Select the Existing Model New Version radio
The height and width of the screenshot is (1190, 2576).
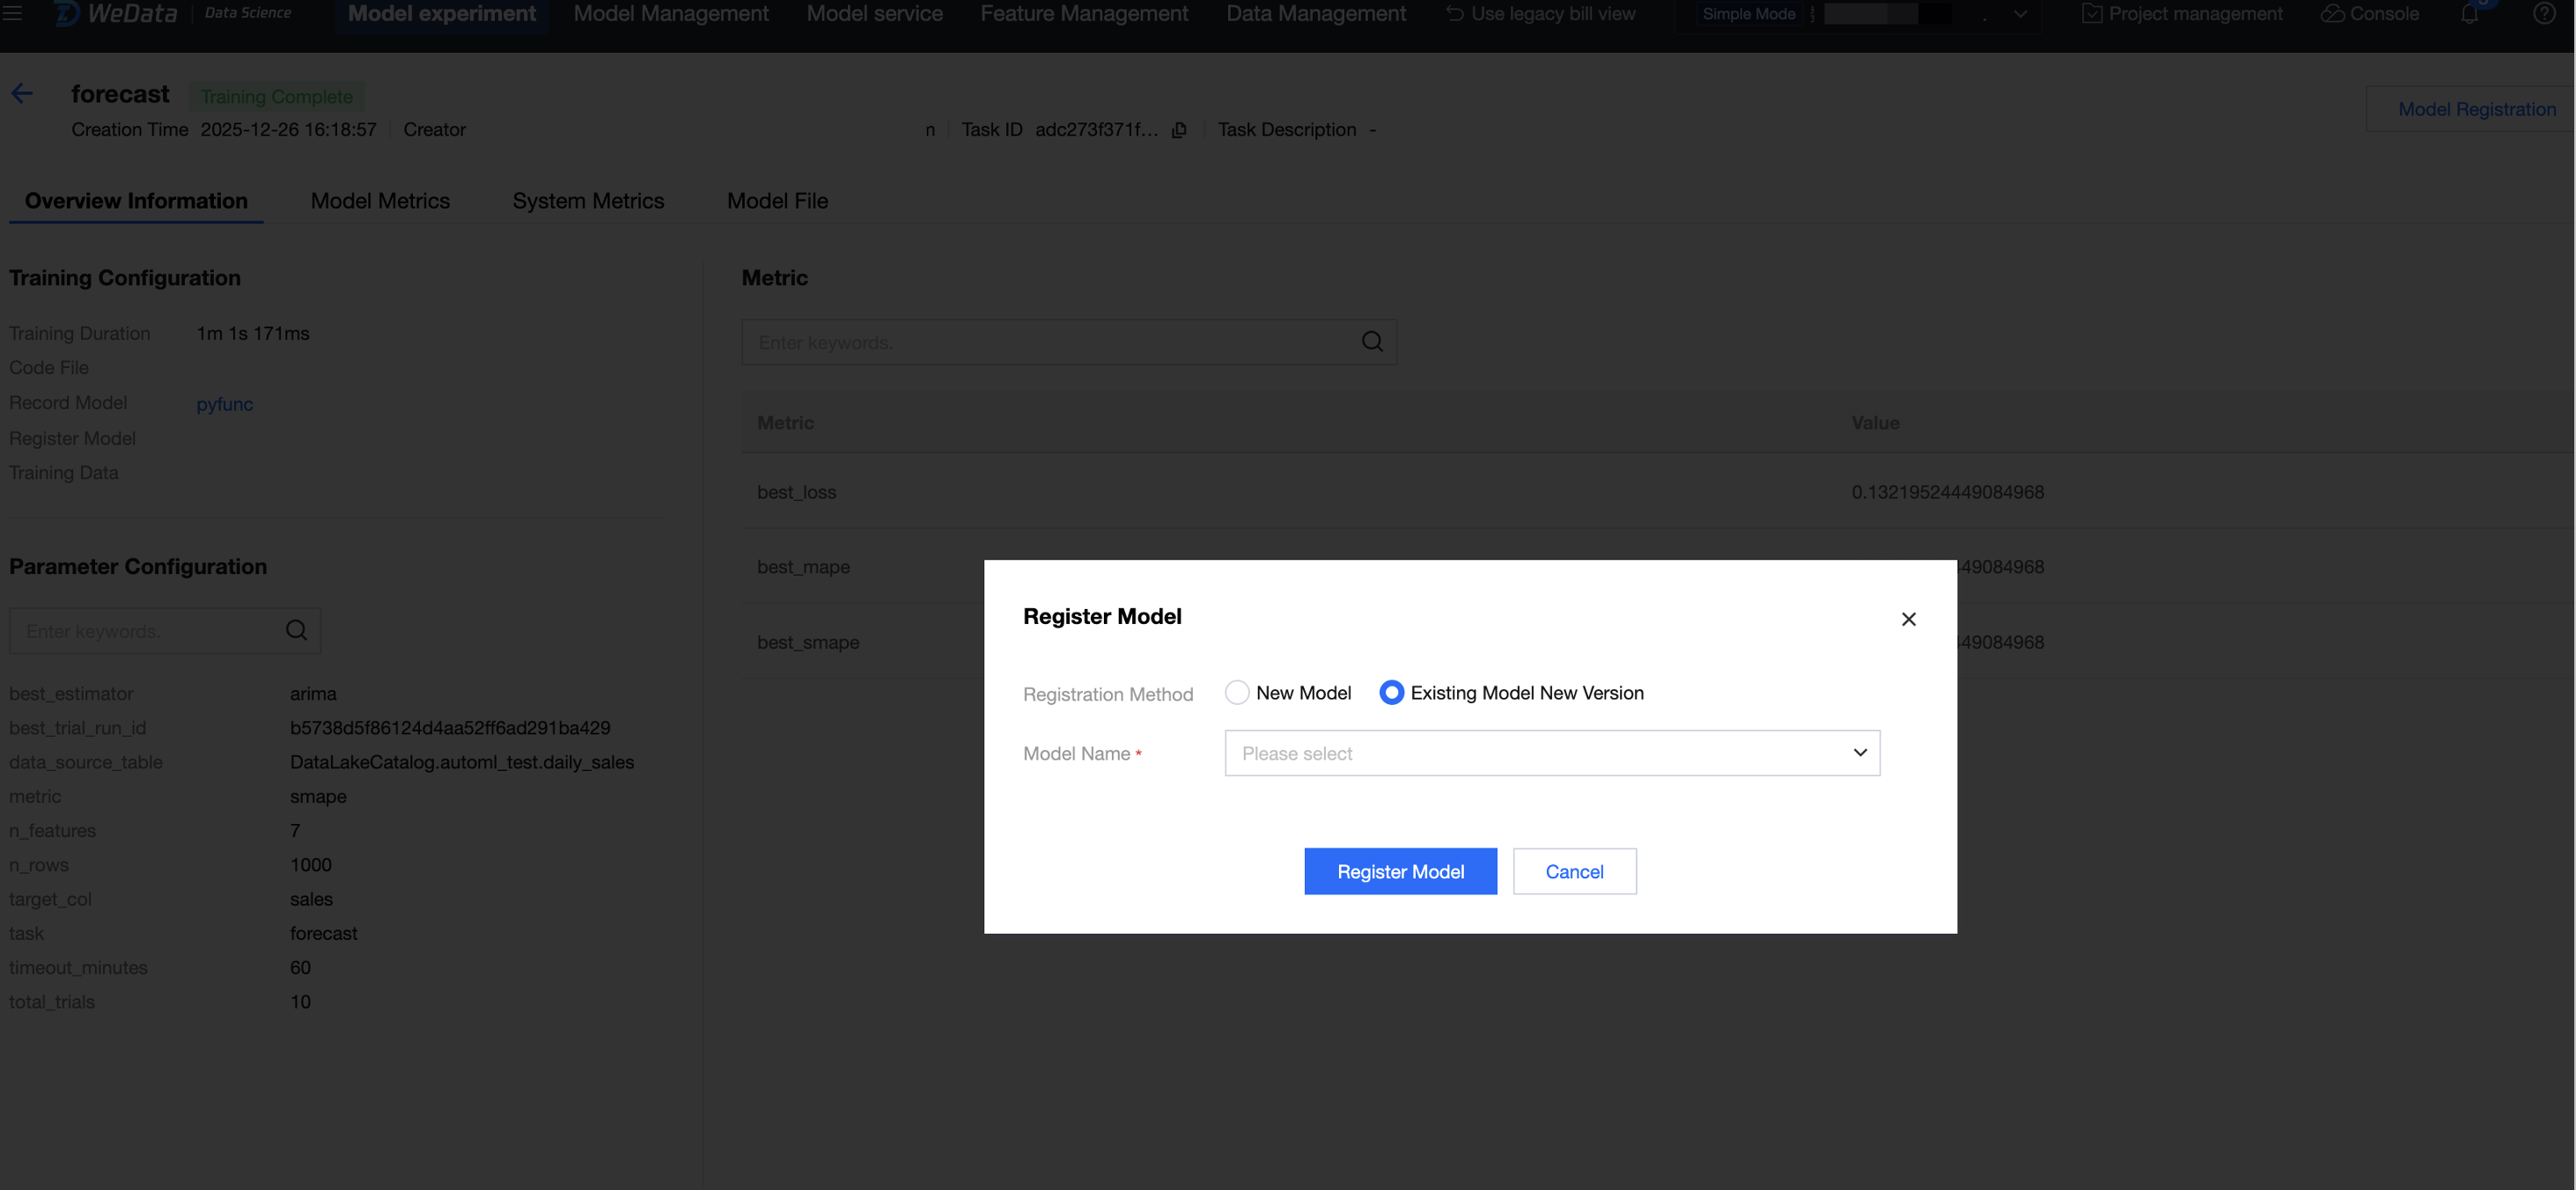tap(1391, 692)
